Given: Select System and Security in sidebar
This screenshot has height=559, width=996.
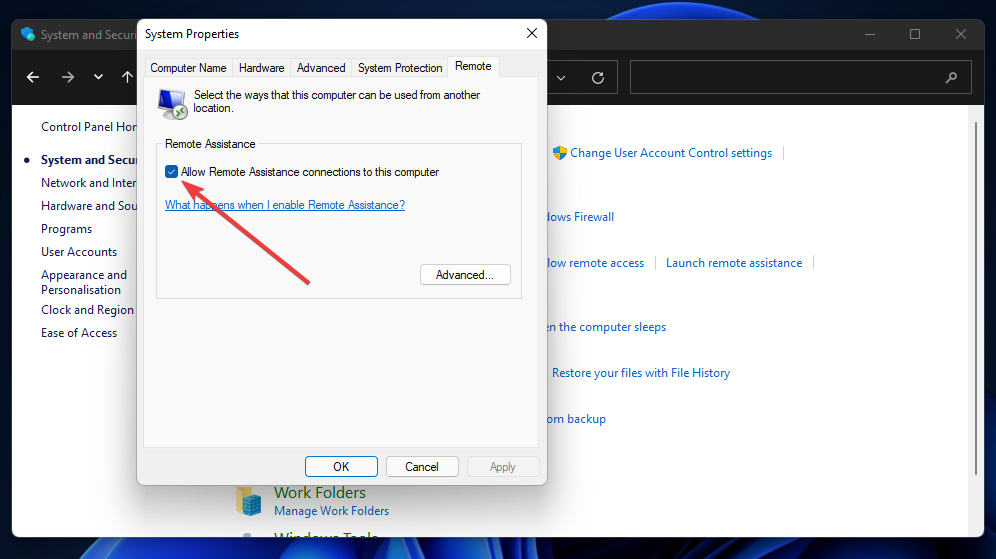Looking at the screenshot, I should point(89,159).
